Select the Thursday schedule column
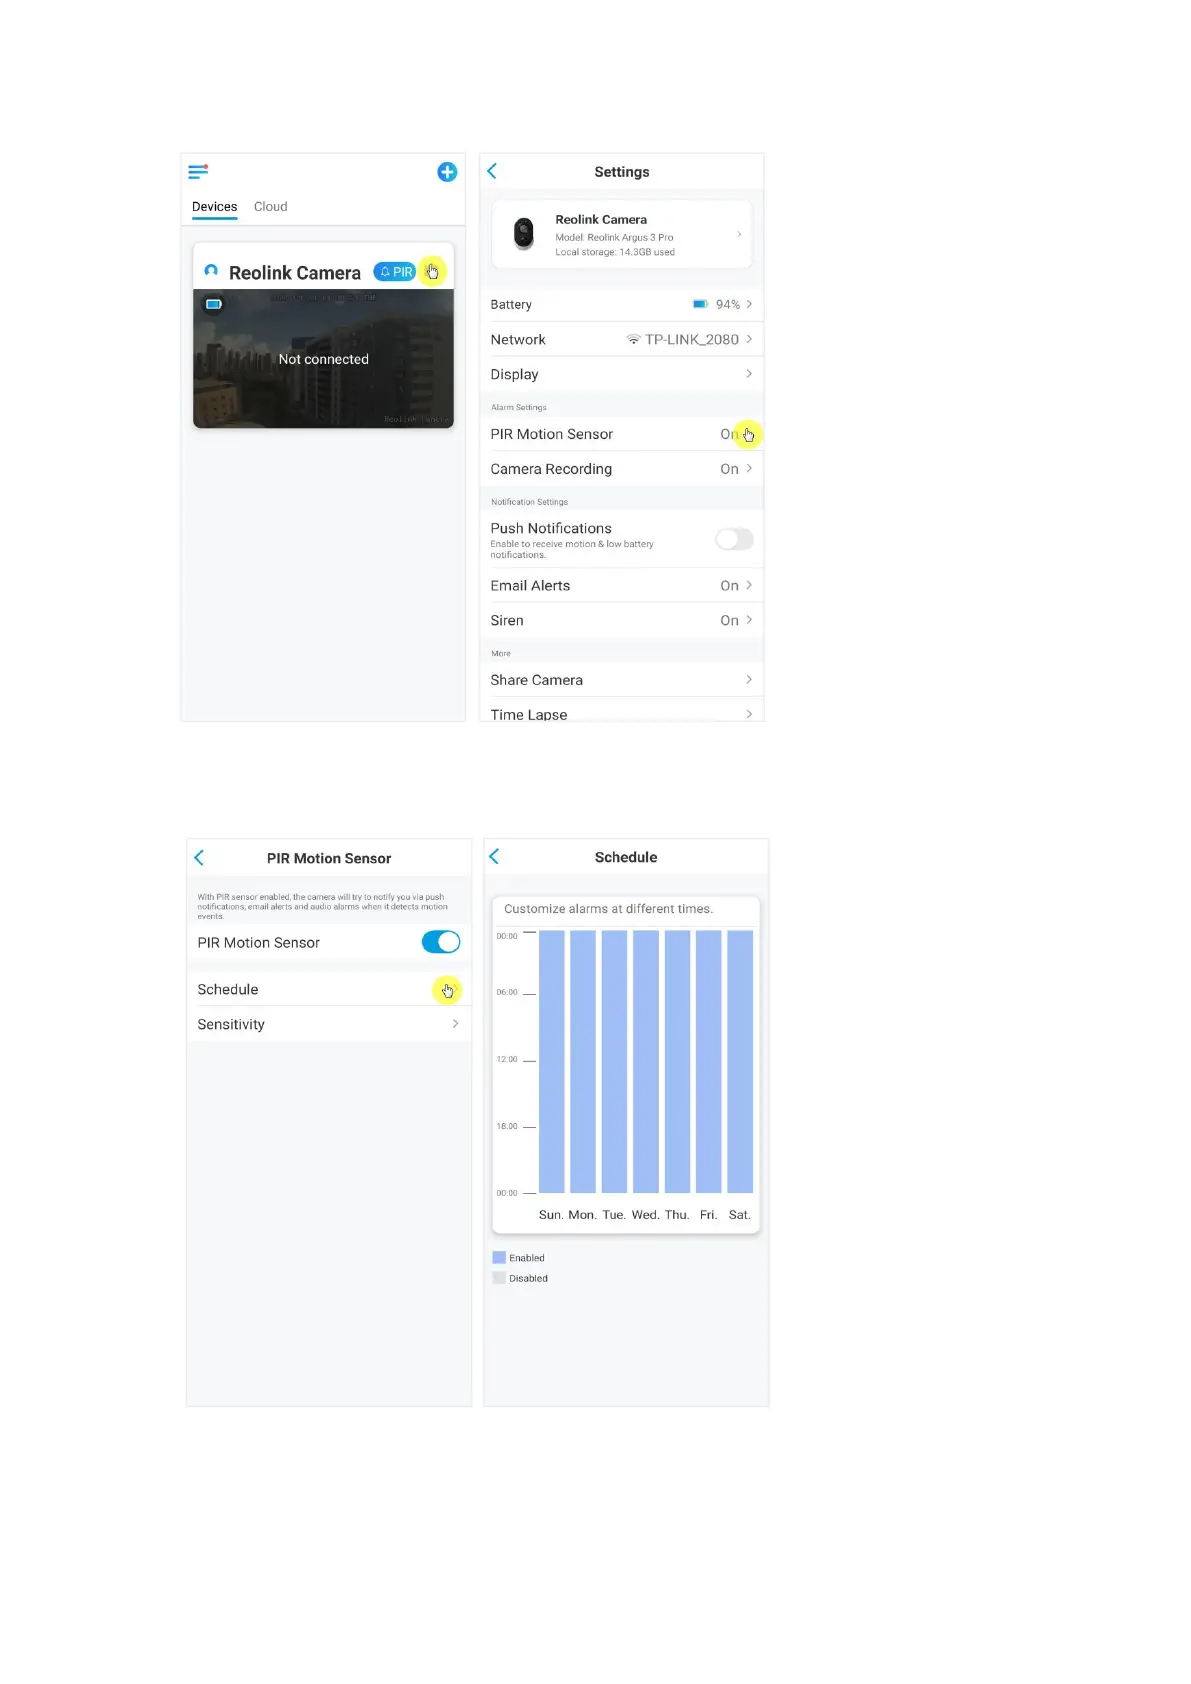The width and height of the screenshot is (1191, 1684). 677,1062
